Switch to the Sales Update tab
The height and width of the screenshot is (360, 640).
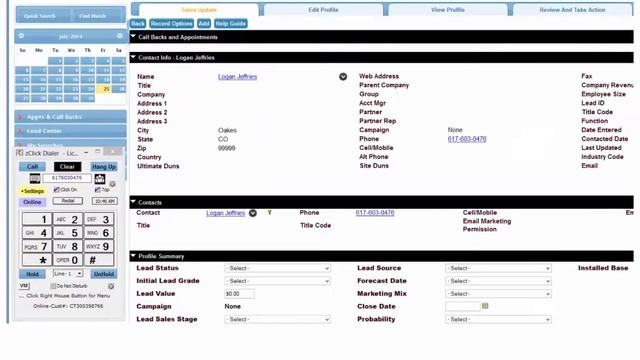pos(199,9)
